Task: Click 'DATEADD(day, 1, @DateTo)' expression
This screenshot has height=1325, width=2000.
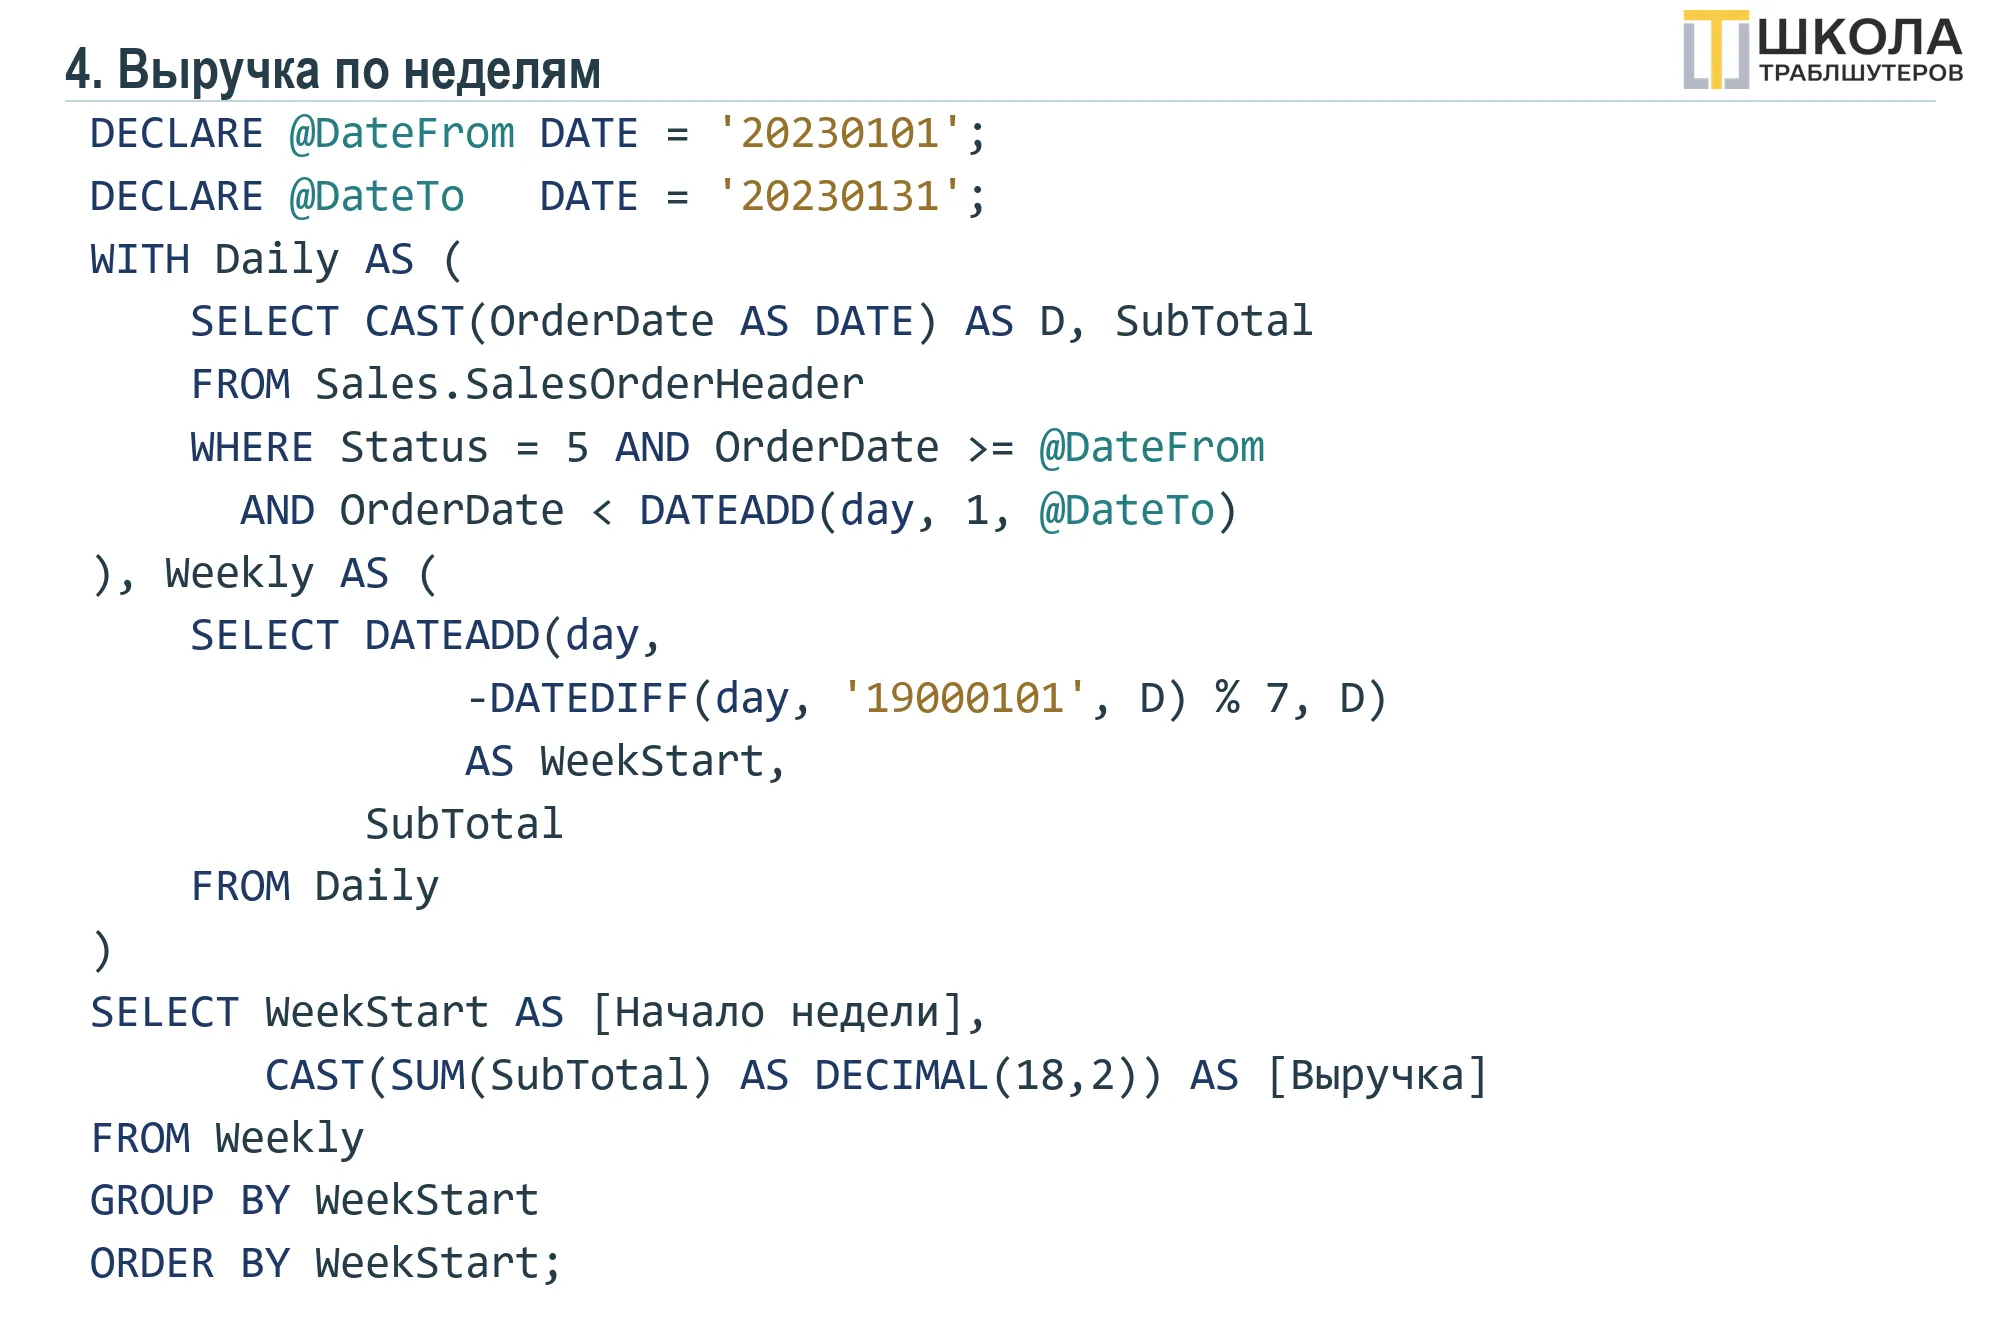Action: point(939,511)
